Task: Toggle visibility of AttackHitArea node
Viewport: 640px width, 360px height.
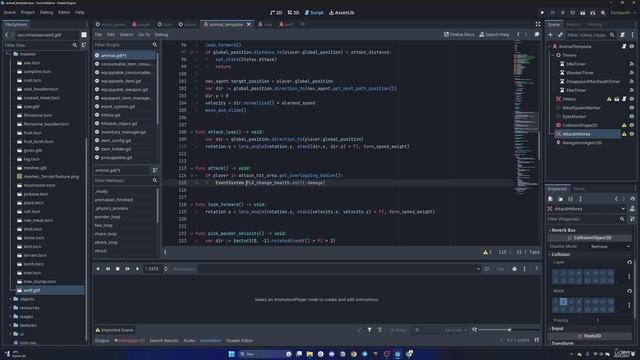Action: pyautogui.click(x=632, y=134)
